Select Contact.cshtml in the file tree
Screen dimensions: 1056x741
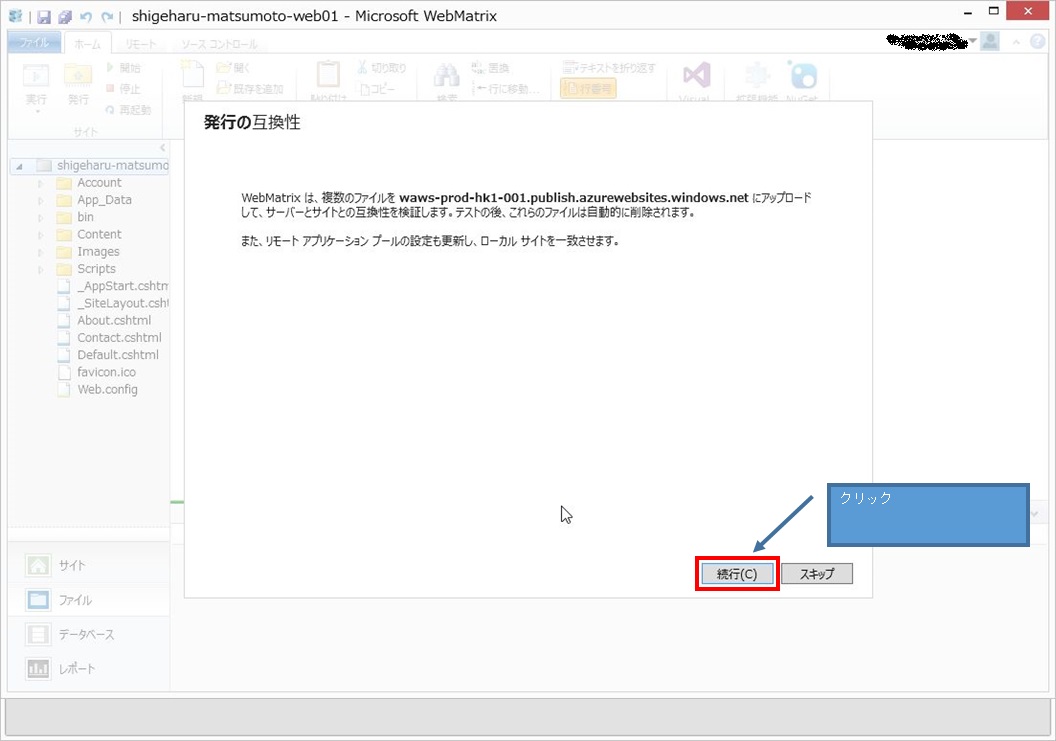point(110,337)
